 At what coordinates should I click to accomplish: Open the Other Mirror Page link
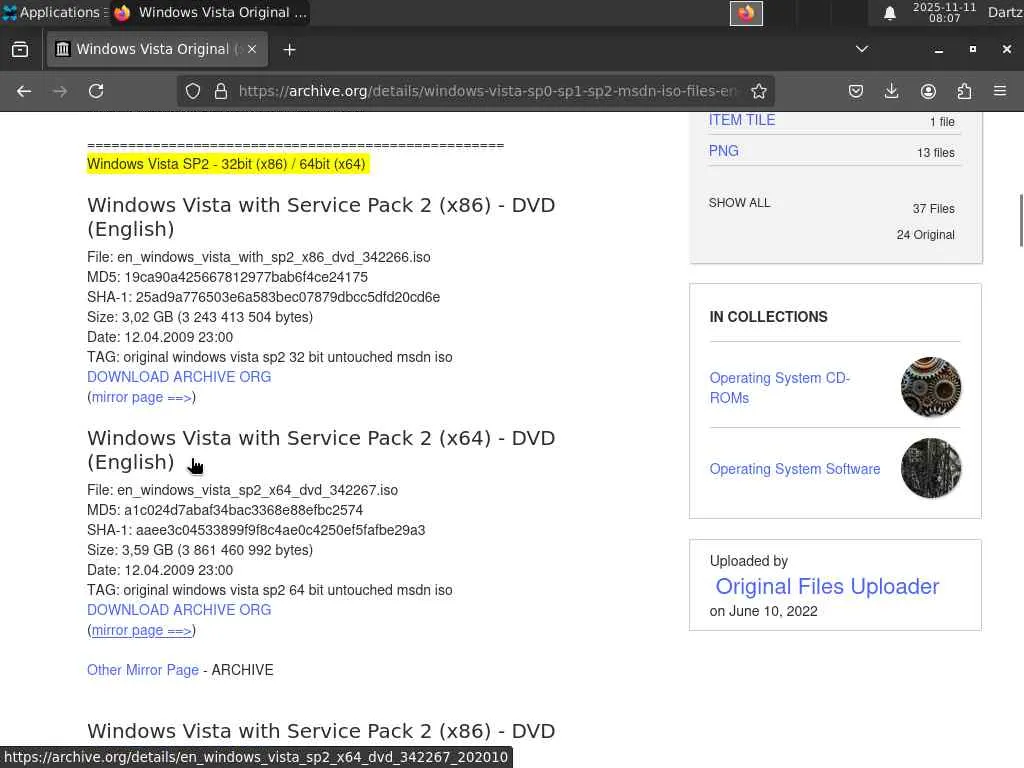click(142, 670)
